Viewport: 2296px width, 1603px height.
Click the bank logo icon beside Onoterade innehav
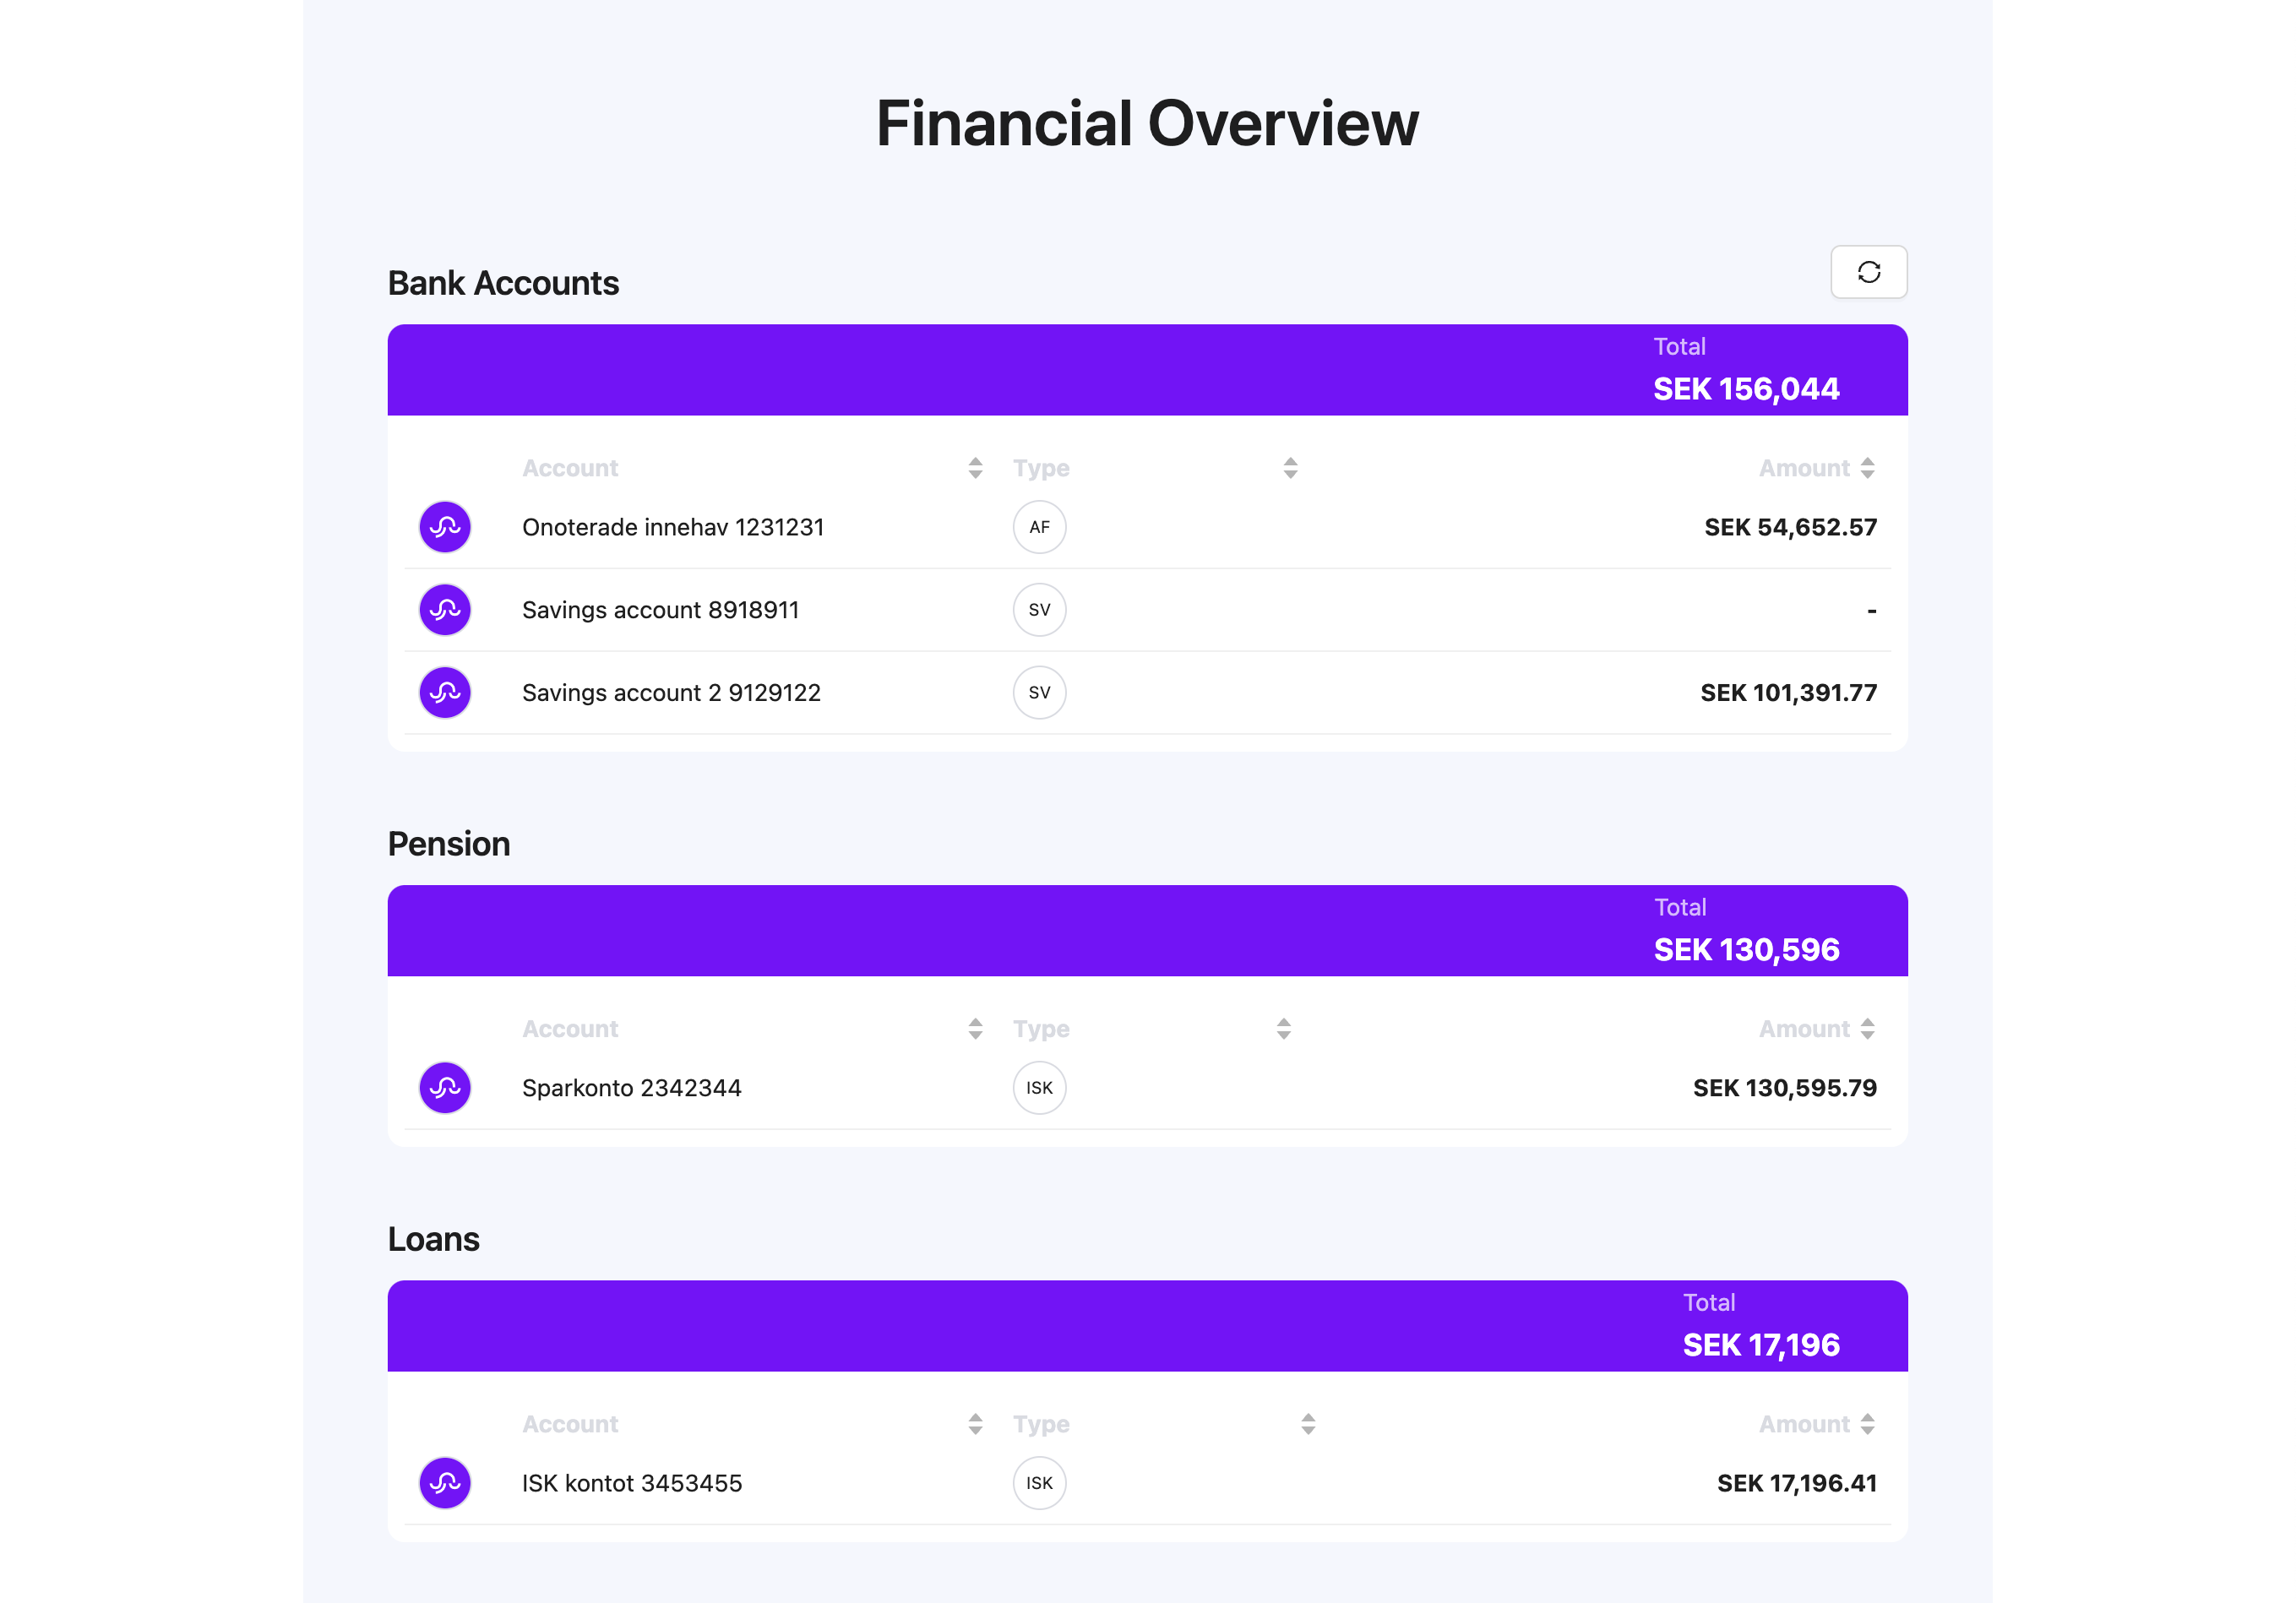(444, 527)
